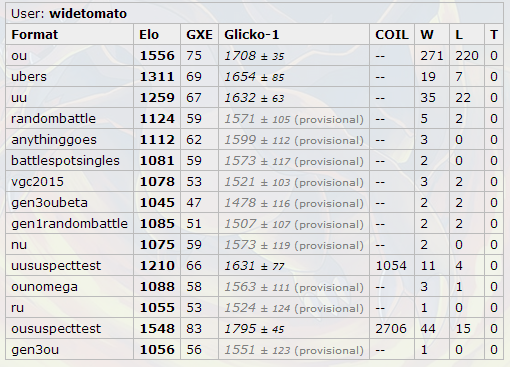510x367 pixels.
Task: Click the Format column header
Action: 35,35
